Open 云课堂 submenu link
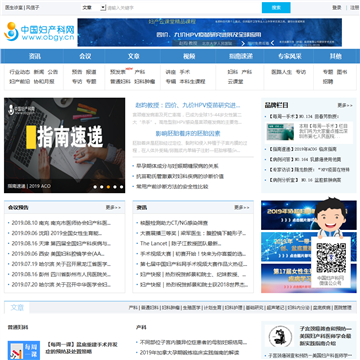 click(x=235, y=81)
